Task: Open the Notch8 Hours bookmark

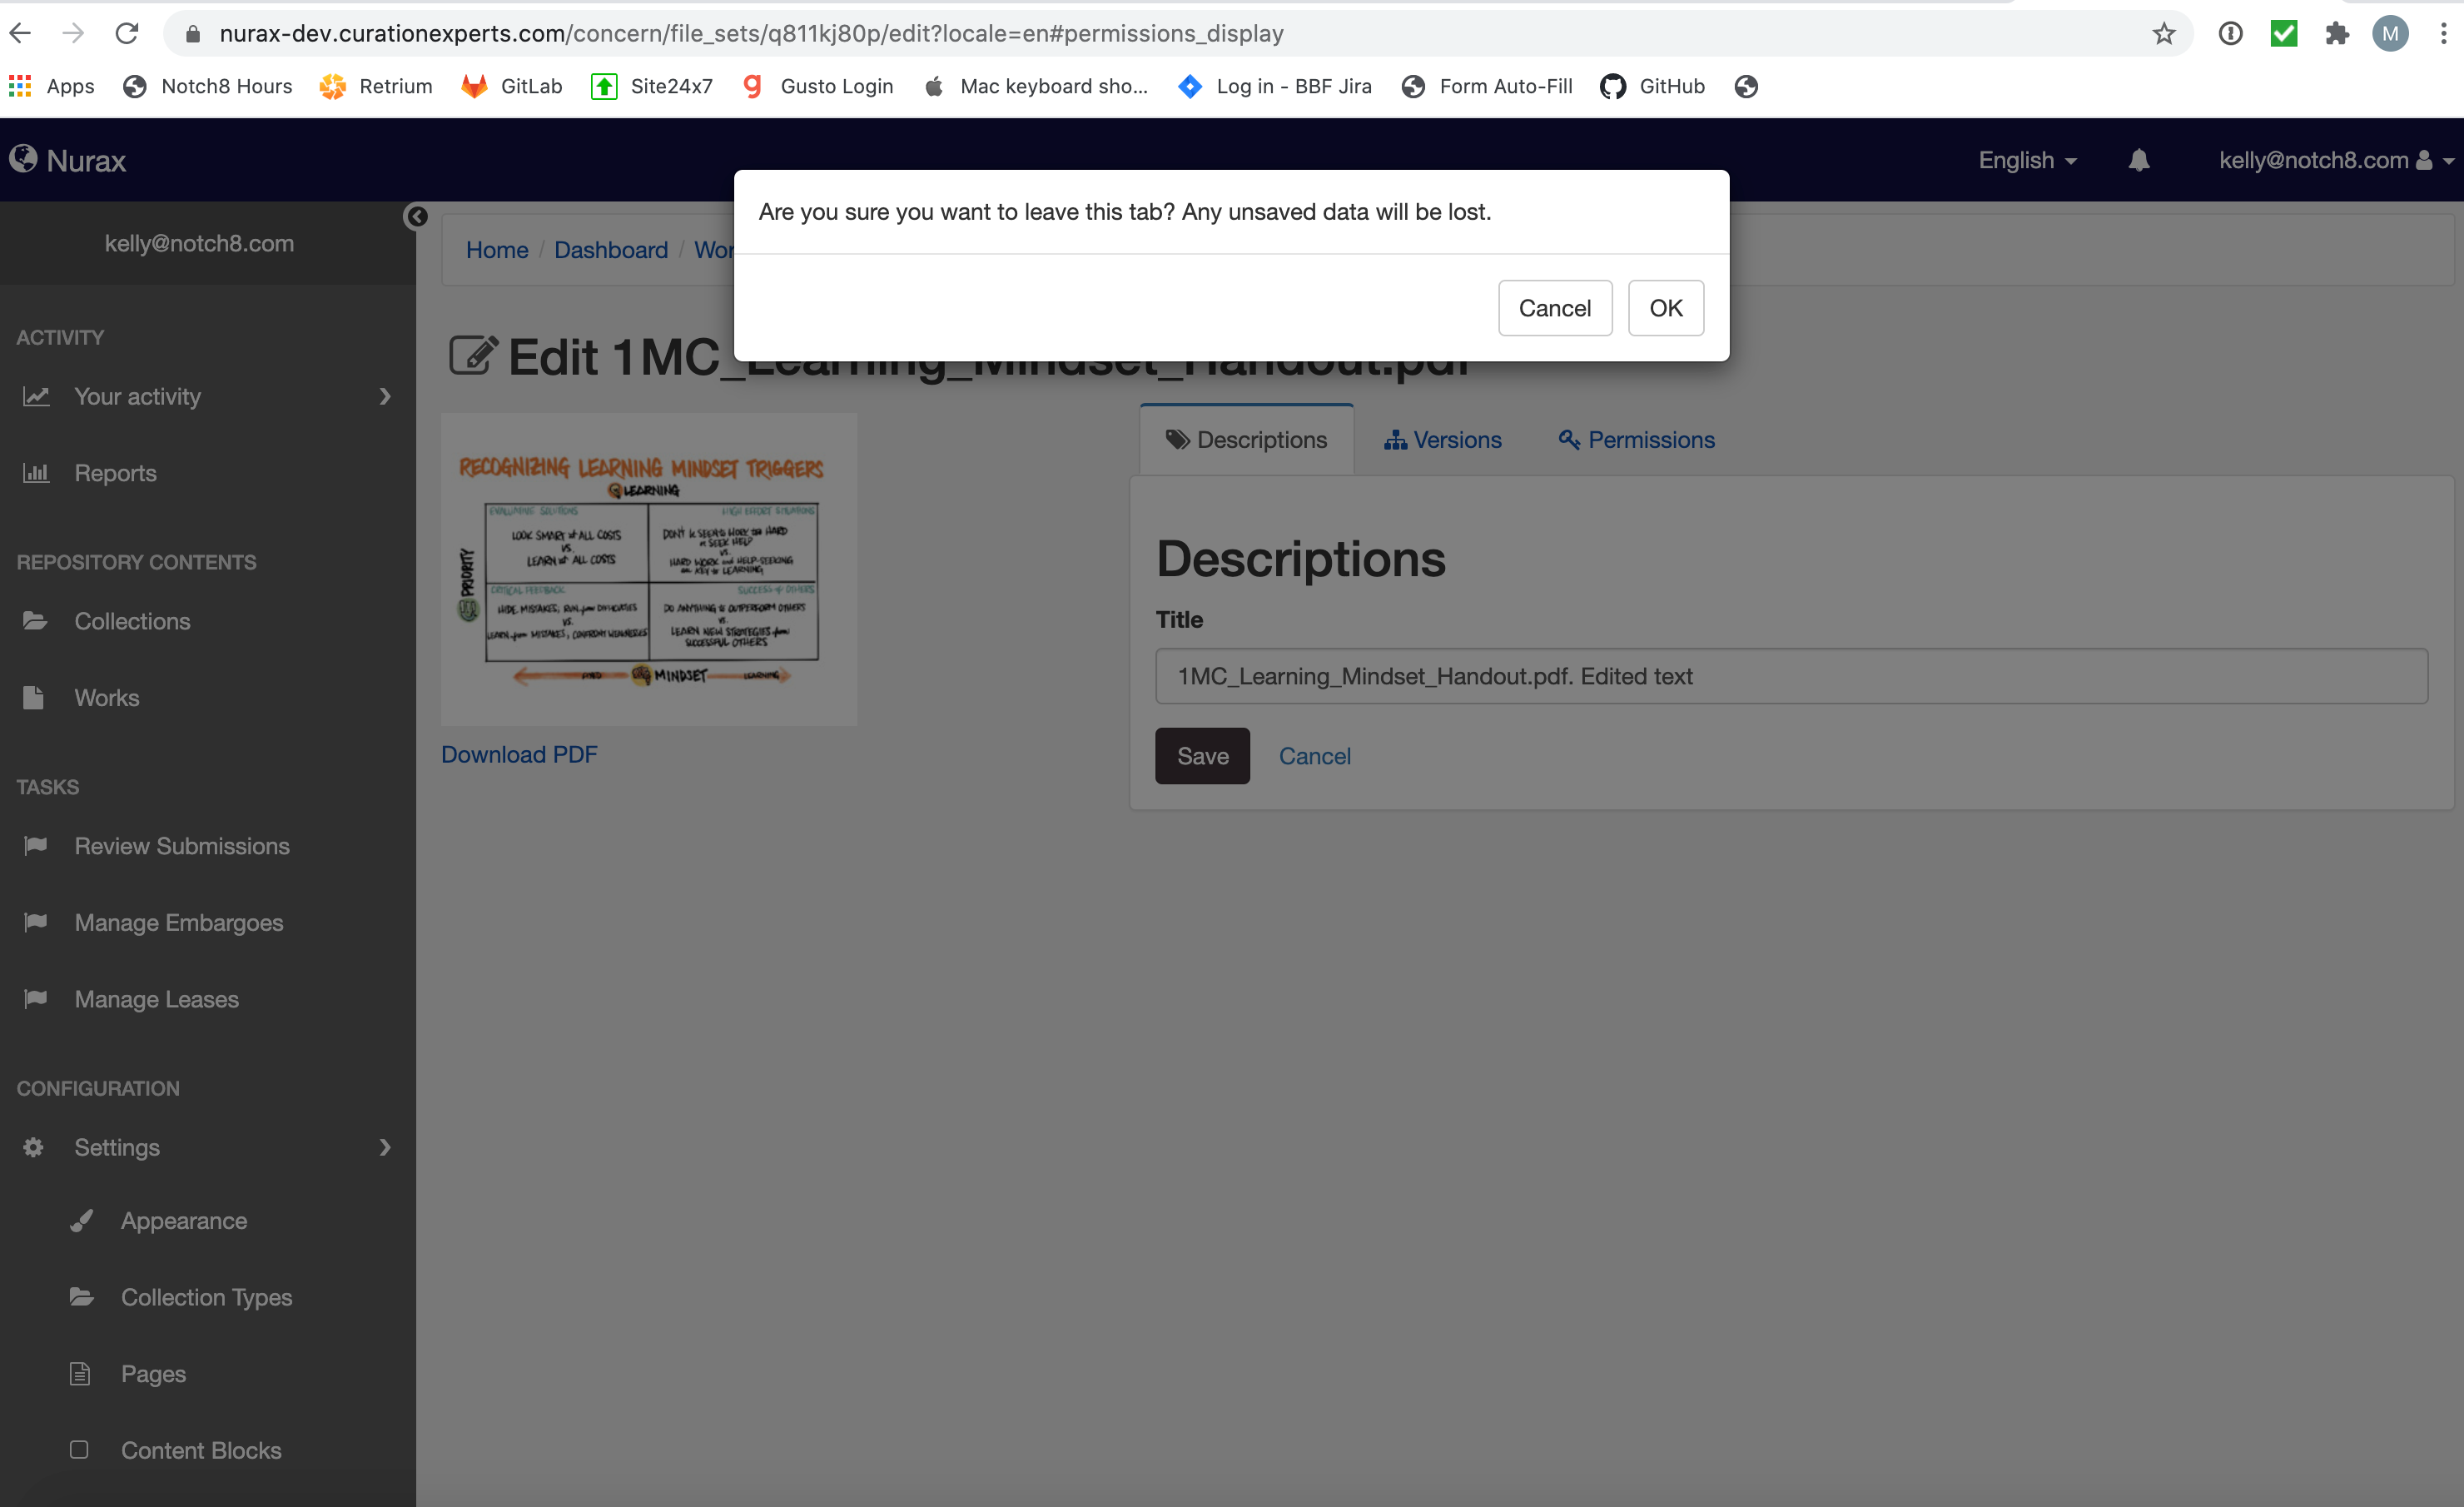Action: click(208, 86)
